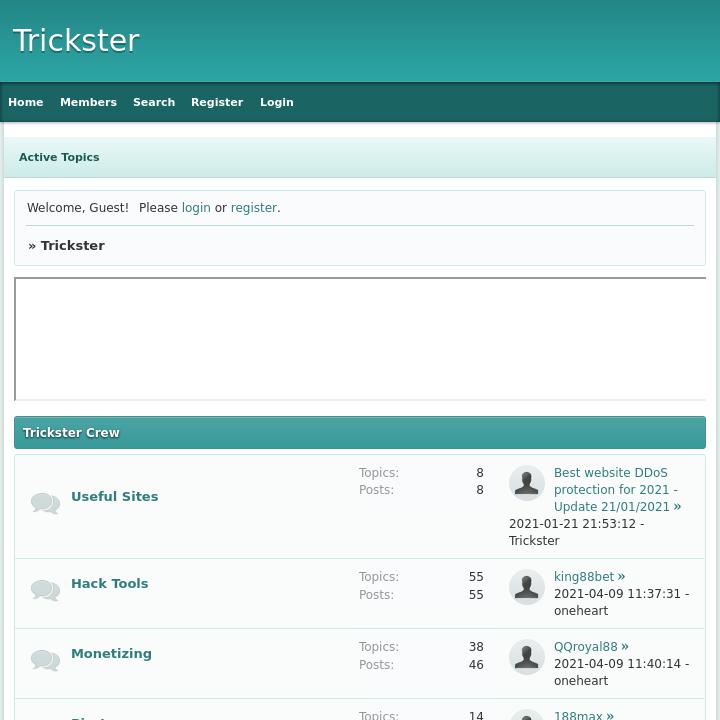
Task: Click the Trickster site title header
Action: click(76, 41)
